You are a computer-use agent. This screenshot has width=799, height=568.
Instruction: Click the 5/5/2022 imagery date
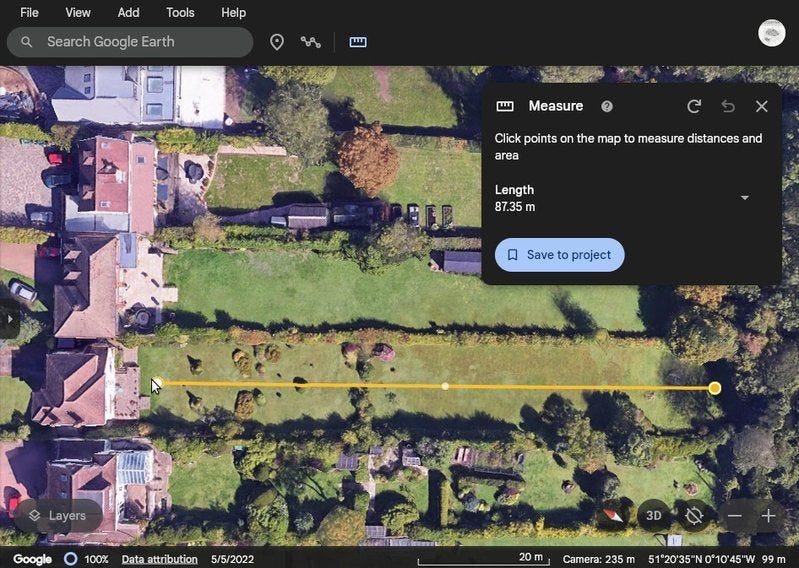[x=232, y=559]
